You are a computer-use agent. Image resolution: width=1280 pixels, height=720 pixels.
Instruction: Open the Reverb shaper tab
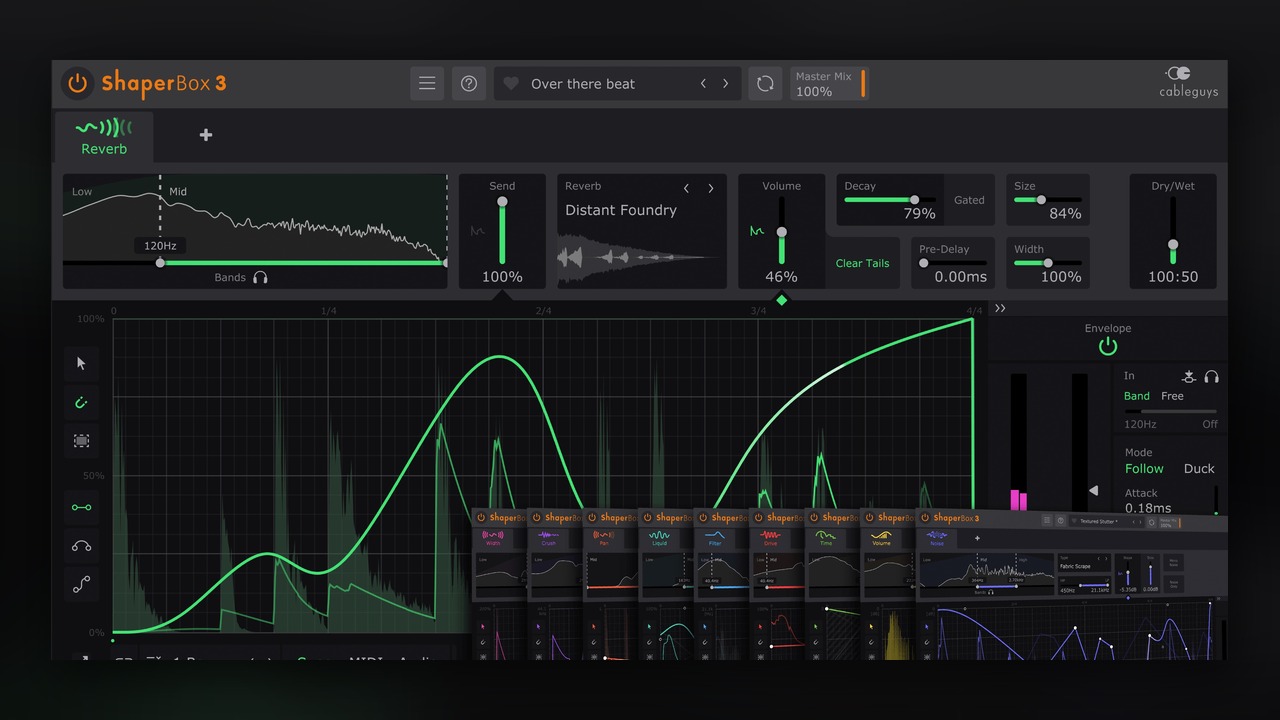click(104, 137)
